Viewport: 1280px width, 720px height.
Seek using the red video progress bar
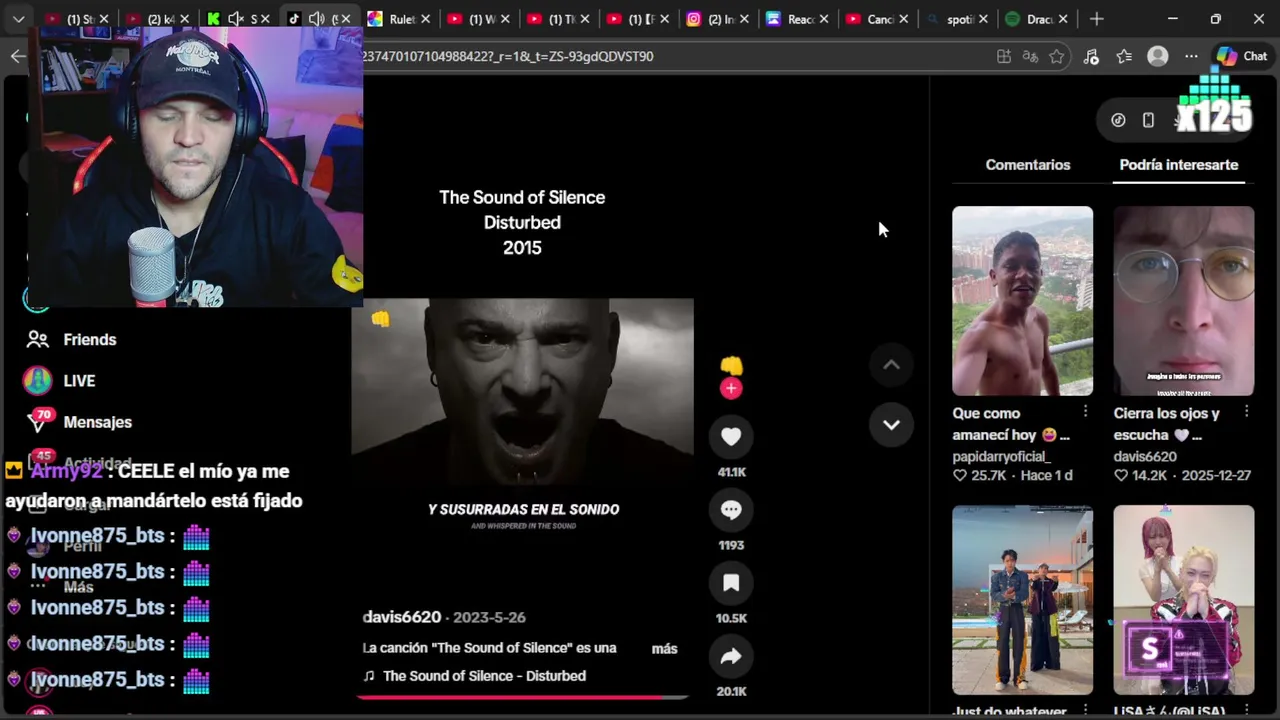(x=522, y=697)
